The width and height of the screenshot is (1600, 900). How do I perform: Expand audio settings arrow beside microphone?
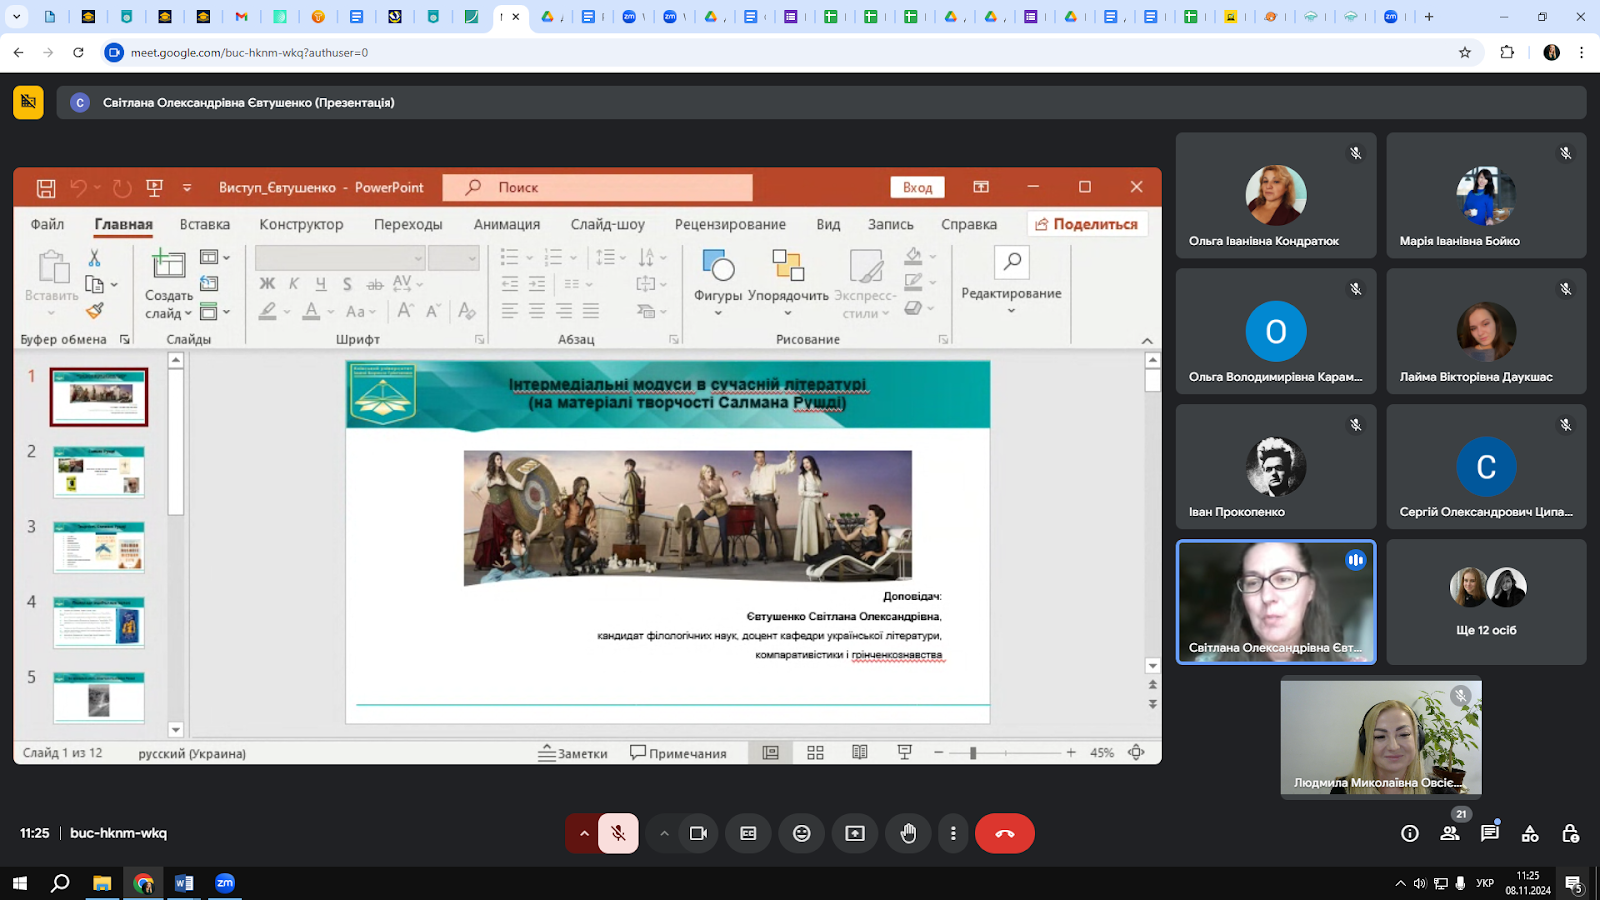click(583, 833)
